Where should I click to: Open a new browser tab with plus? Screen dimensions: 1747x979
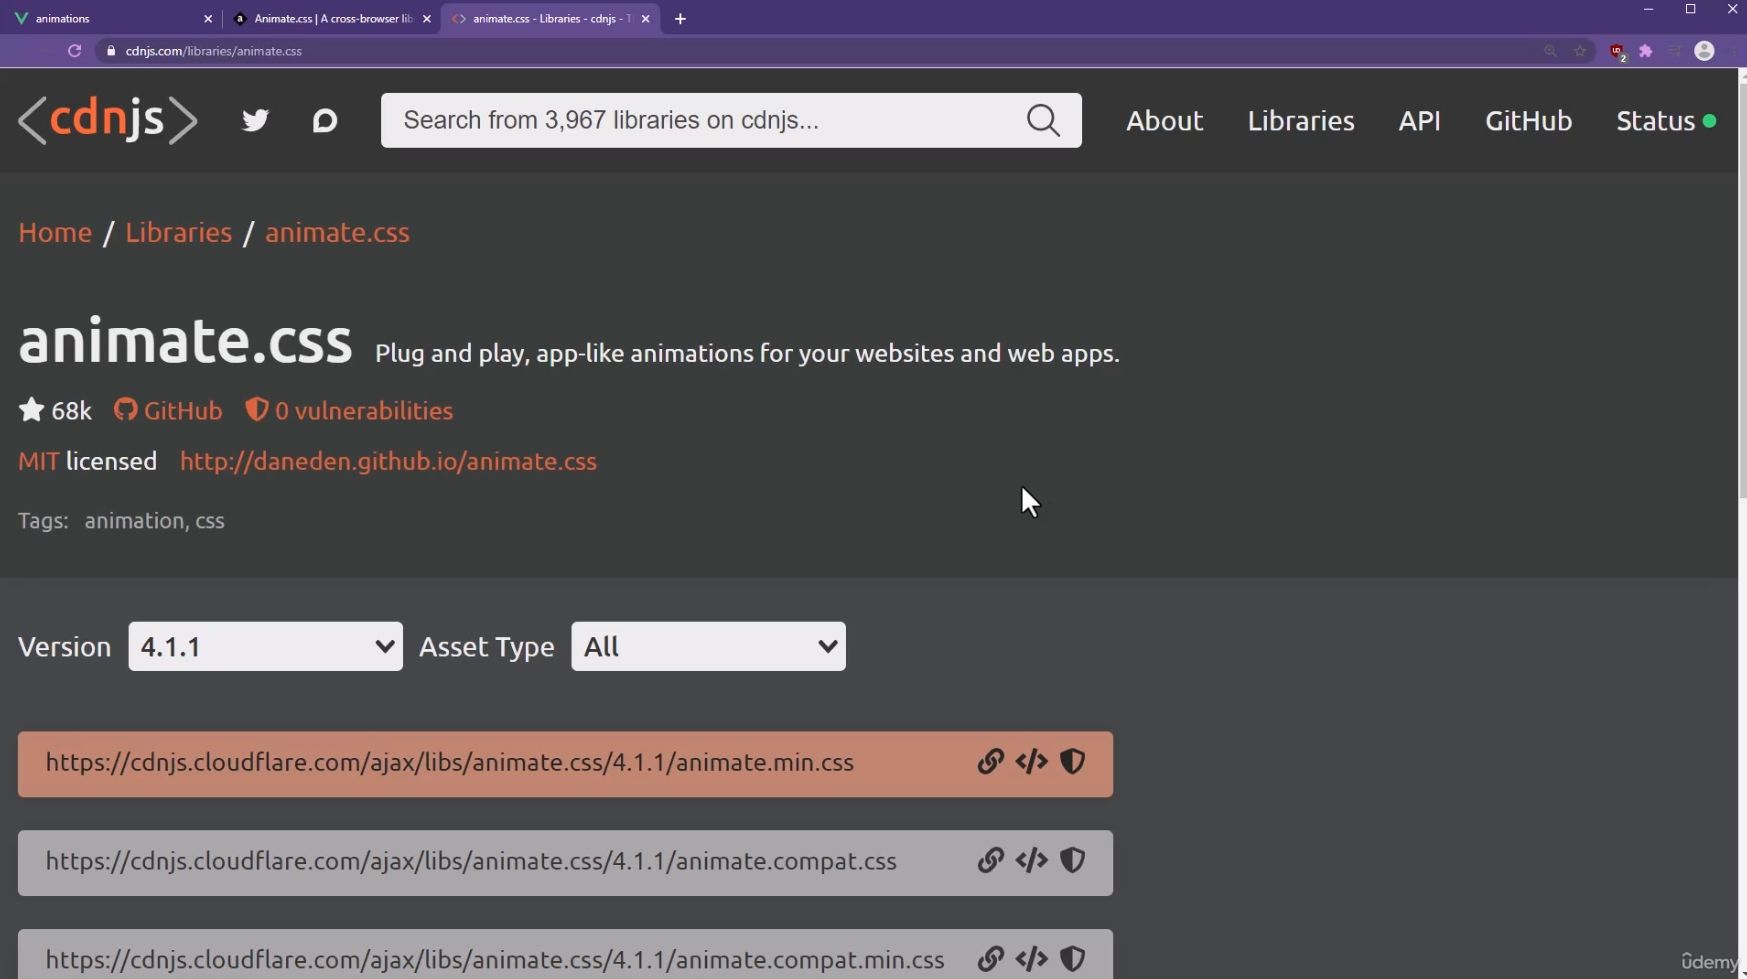pos(680,19)
